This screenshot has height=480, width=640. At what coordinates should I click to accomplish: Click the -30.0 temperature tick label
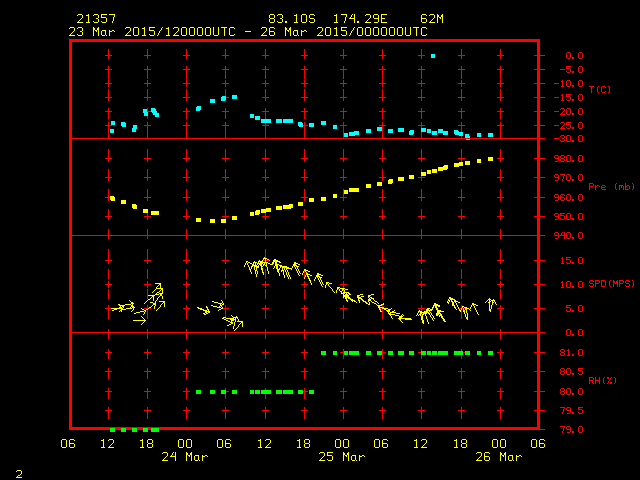(x=569, y=139)
